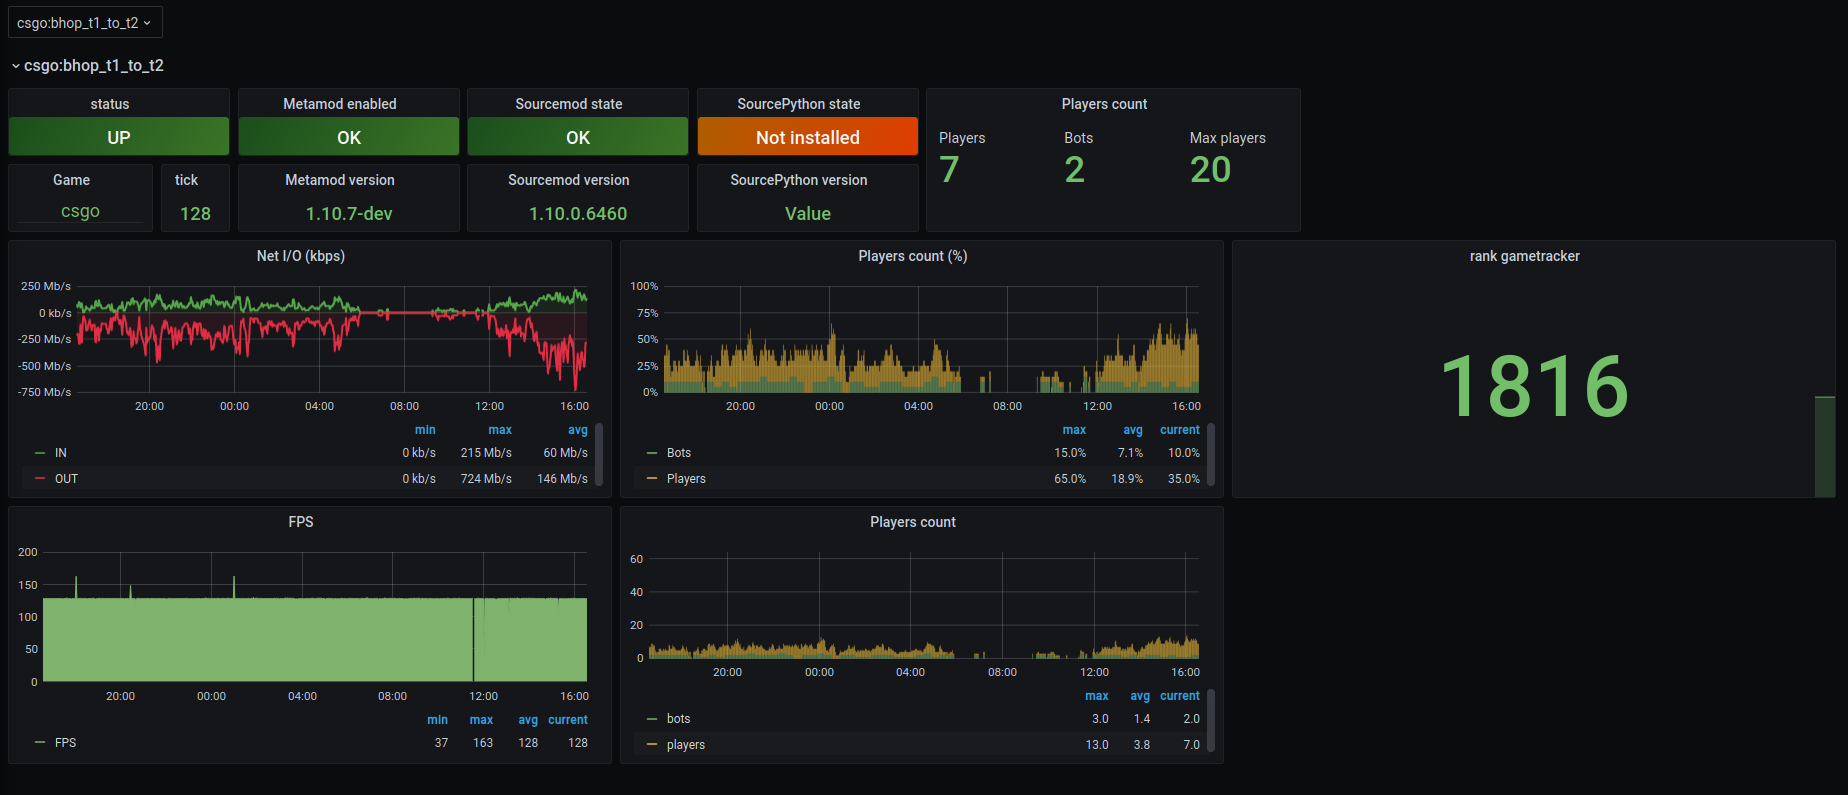Click the OK value under Metamod enabled

[x=349, y=137]
